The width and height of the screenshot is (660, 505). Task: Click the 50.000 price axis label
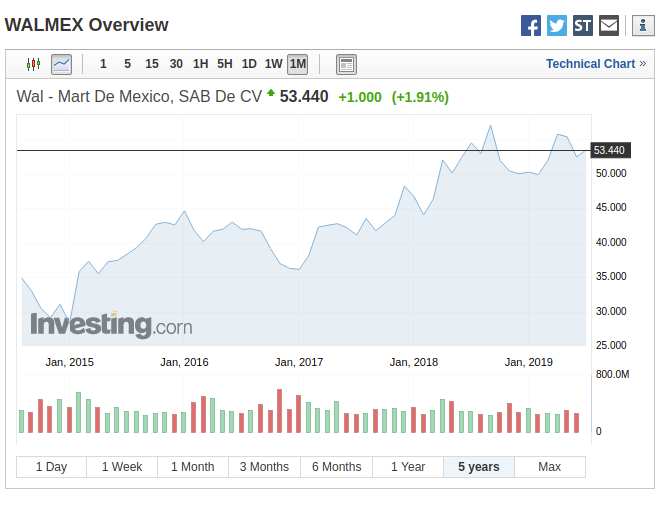[611, 173]
